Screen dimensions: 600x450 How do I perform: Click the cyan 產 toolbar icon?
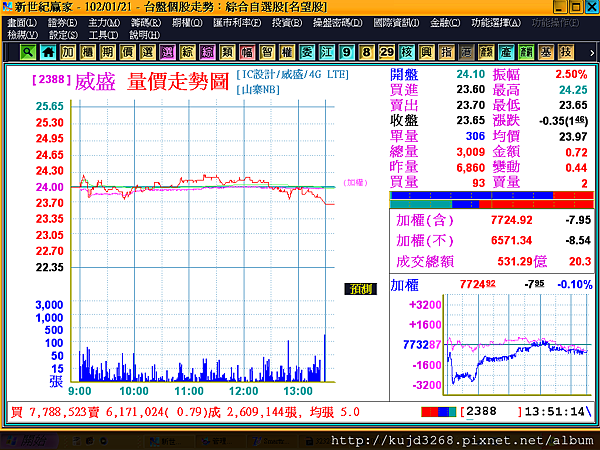click(506, 52)
